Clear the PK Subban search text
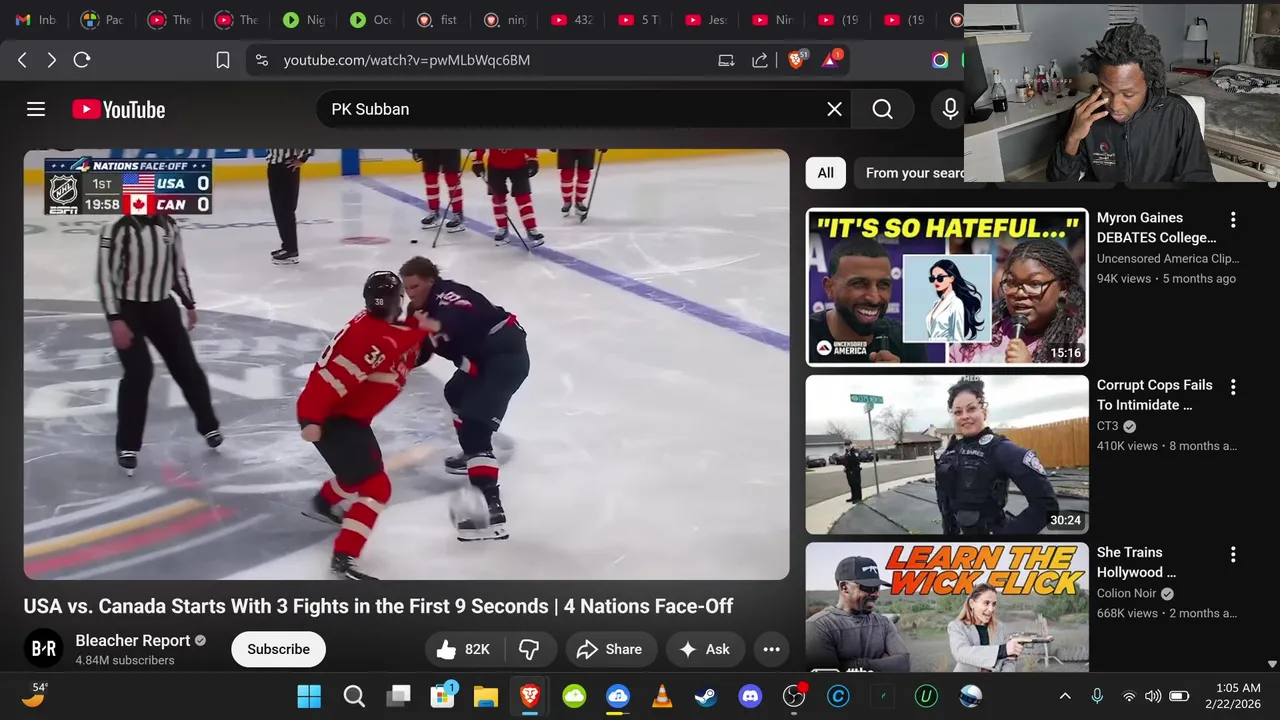This screenshot has height=720, width=1280. (834, 109)
